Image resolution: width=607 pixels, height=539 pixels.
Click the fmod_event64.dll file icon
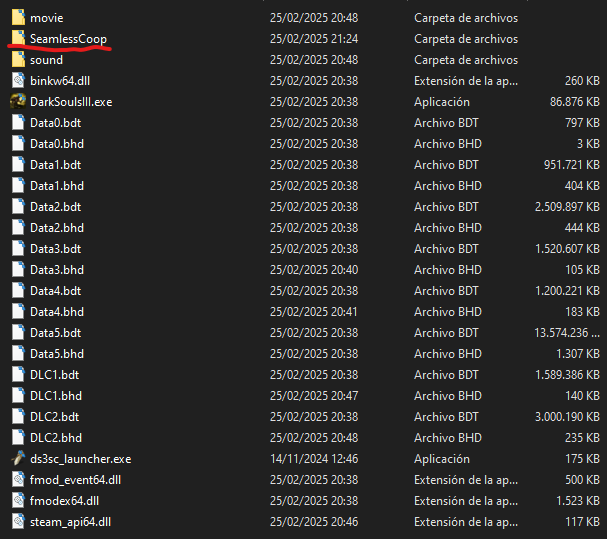18,480
